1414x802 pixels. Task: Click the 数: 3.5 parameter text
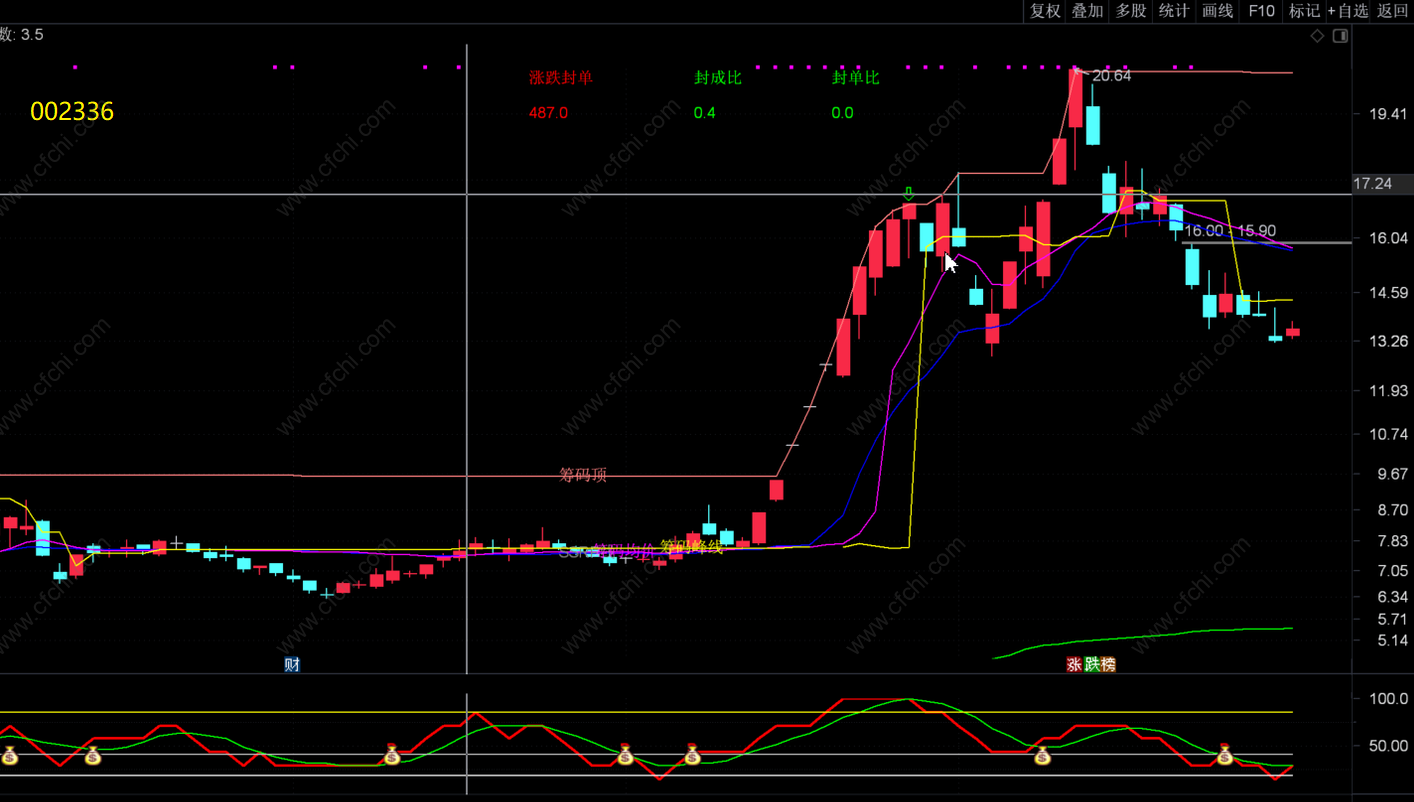pyautogui.click(x=21, y=35)
